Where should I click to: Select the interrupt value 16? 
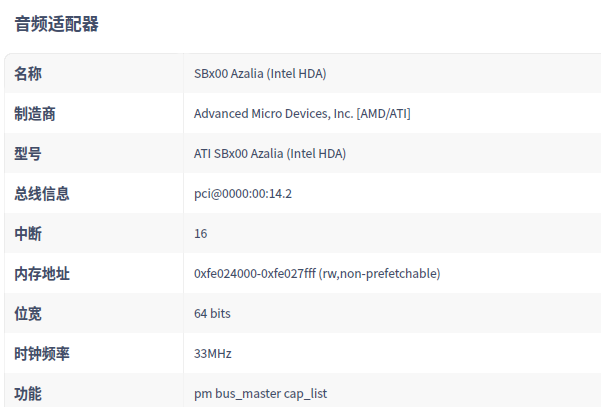201,234
